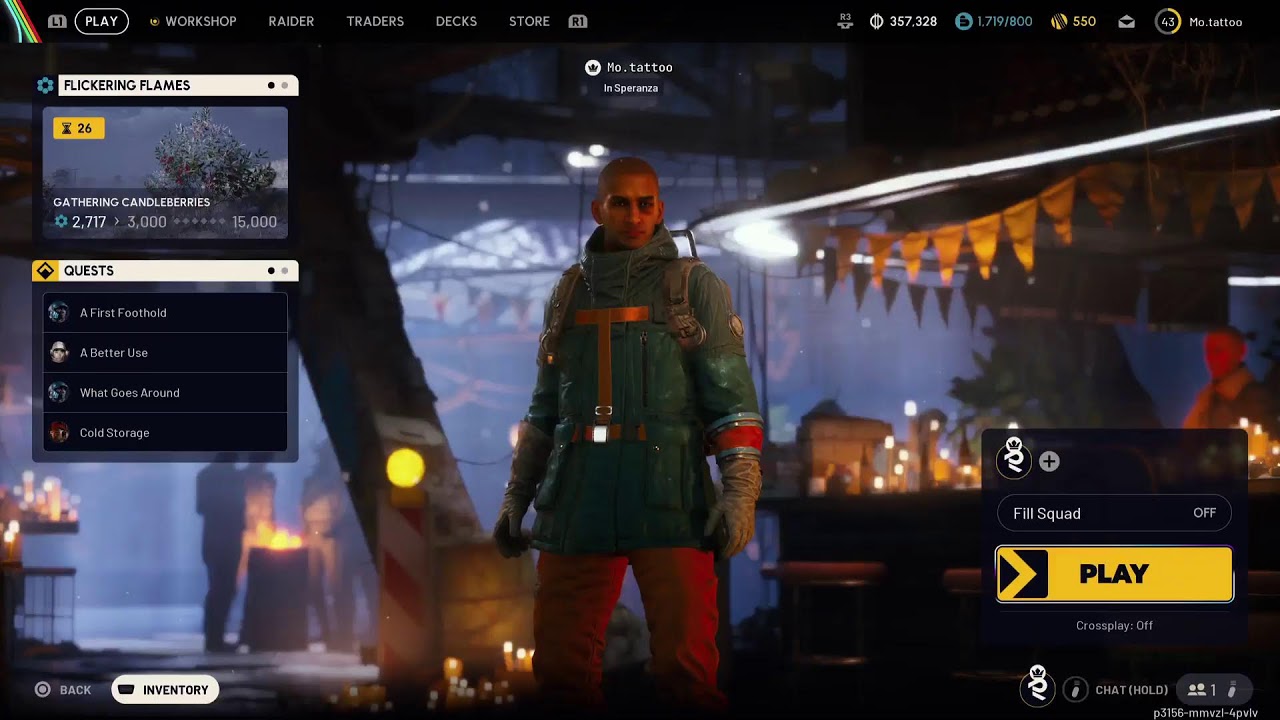This screenshot has width=1280, height=720.
Task: Toggle the Fill Squad OFF switch
Action: pos(1114,513)
